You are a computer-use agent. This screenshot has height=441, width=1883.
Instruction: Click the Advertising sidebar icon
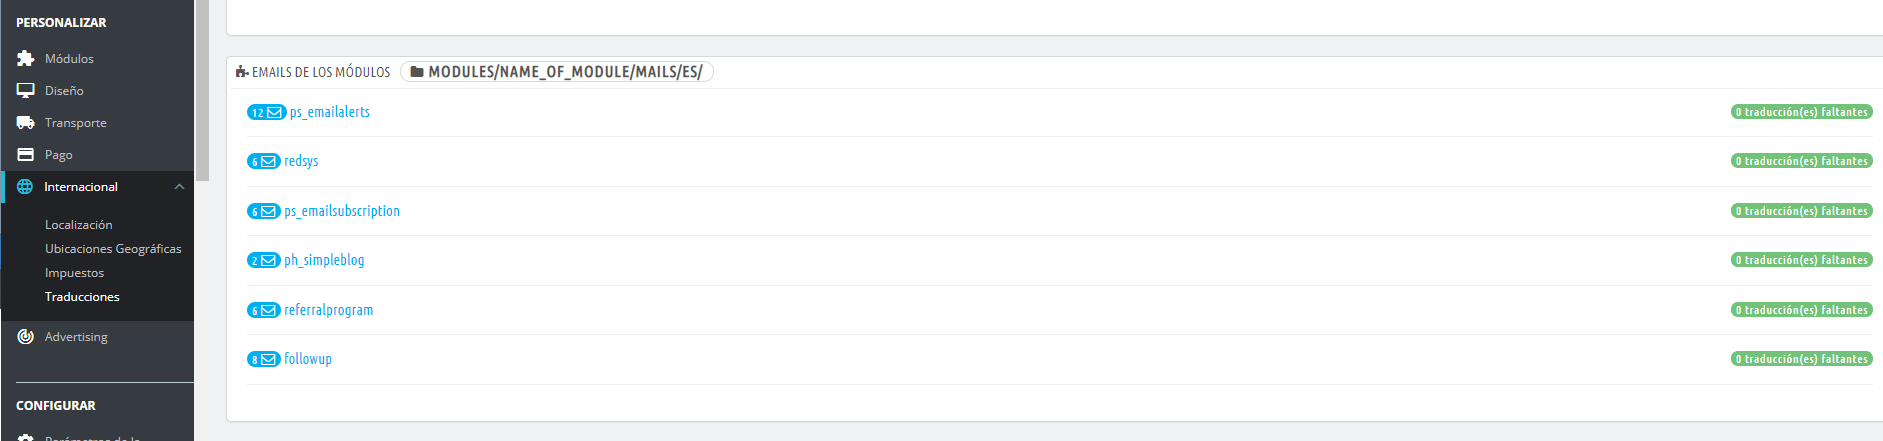click(26, 337)
